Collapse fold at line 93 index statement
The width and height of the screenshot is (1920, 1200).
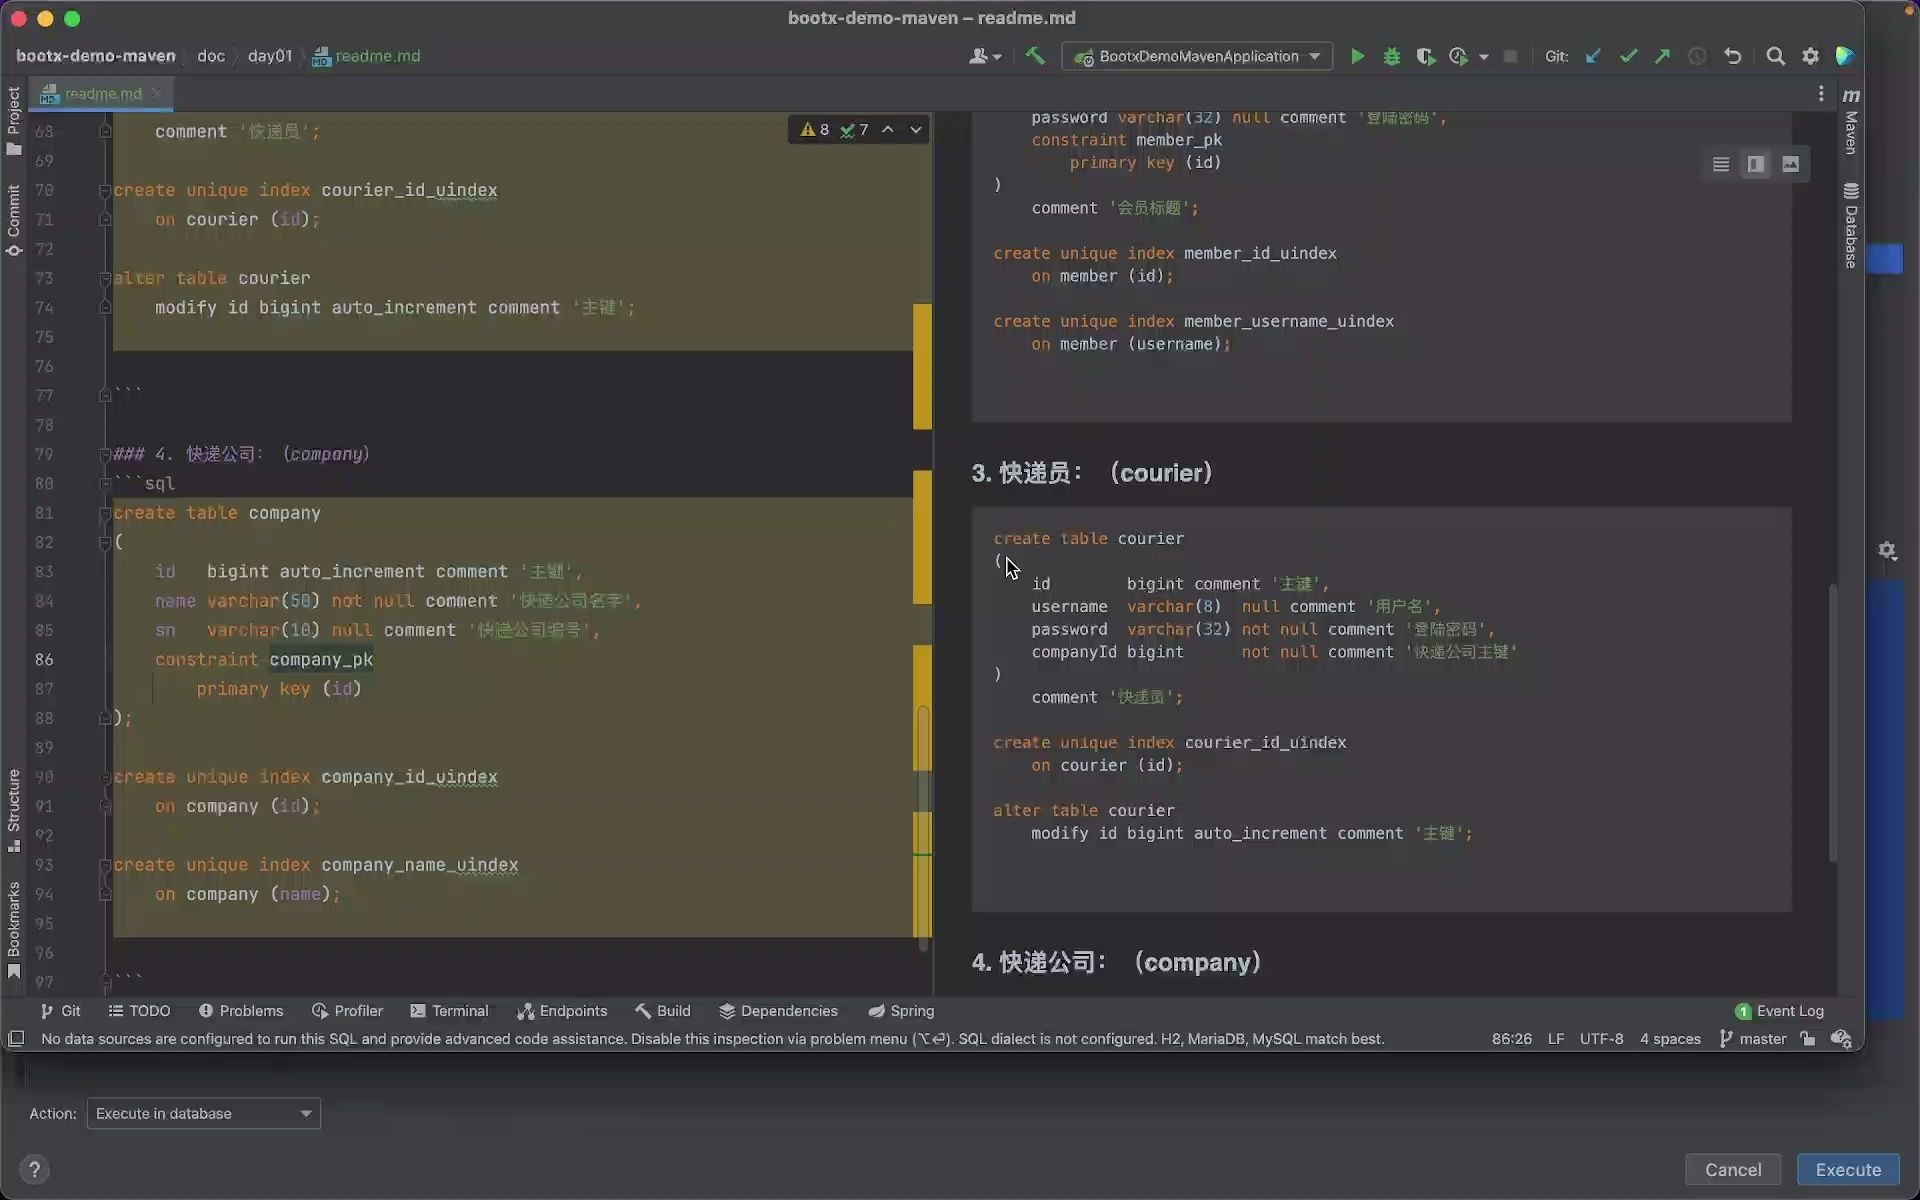click(x=104, y=865)
